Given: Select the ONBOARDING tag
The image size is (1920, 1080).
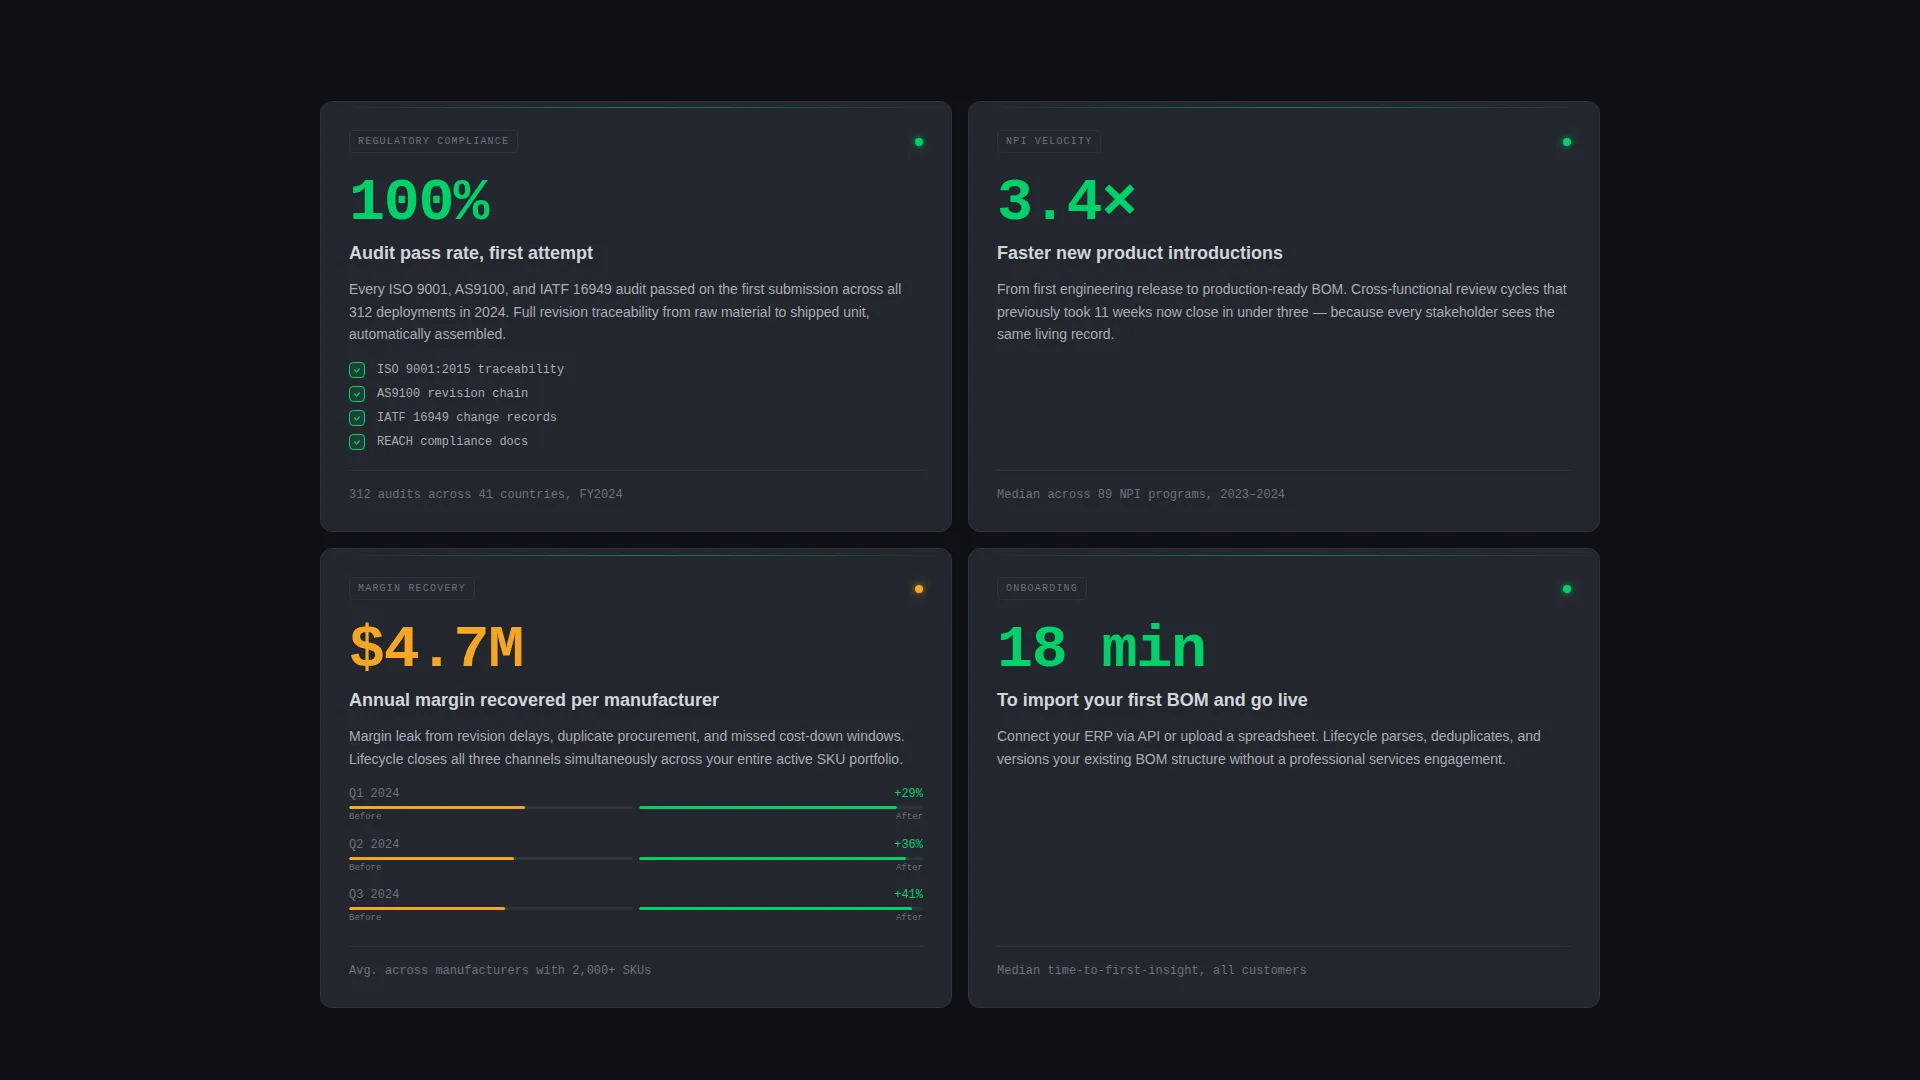Looking at the screenshot, I should coord(1042,588).
